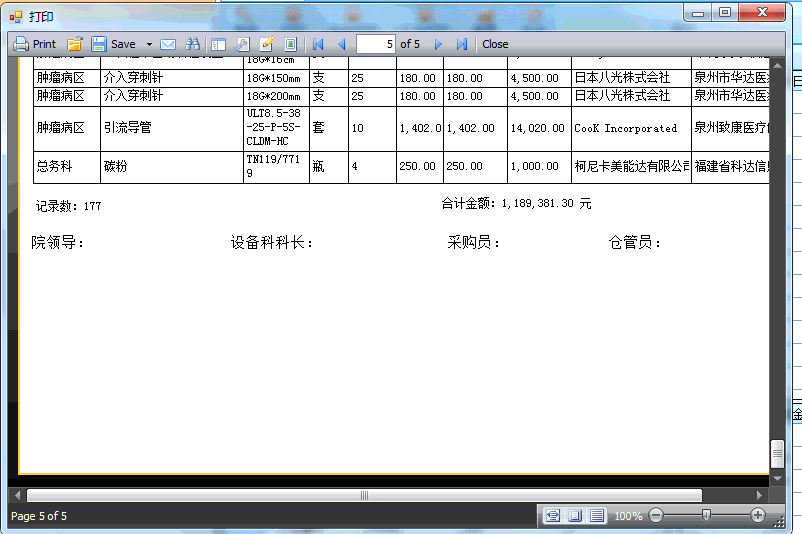Open a report file with folder icon

pos(75,44)
